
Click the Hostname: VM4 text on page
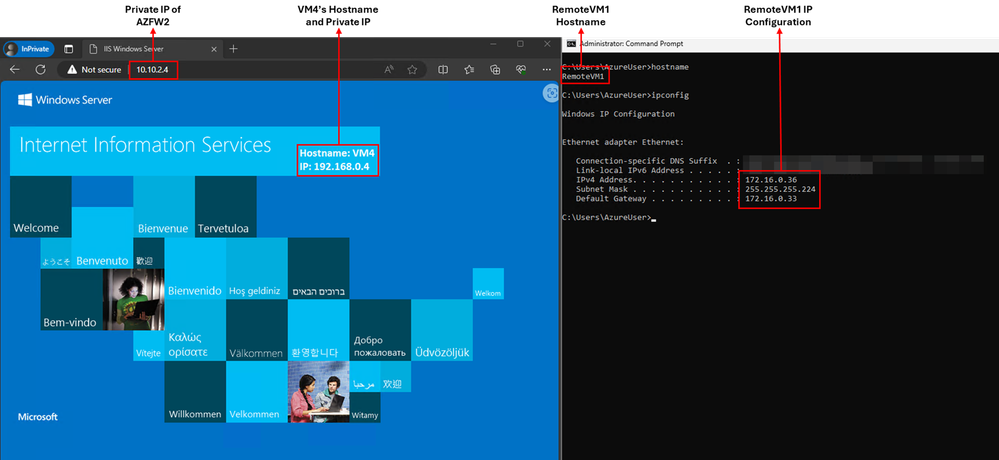(335, 154)
